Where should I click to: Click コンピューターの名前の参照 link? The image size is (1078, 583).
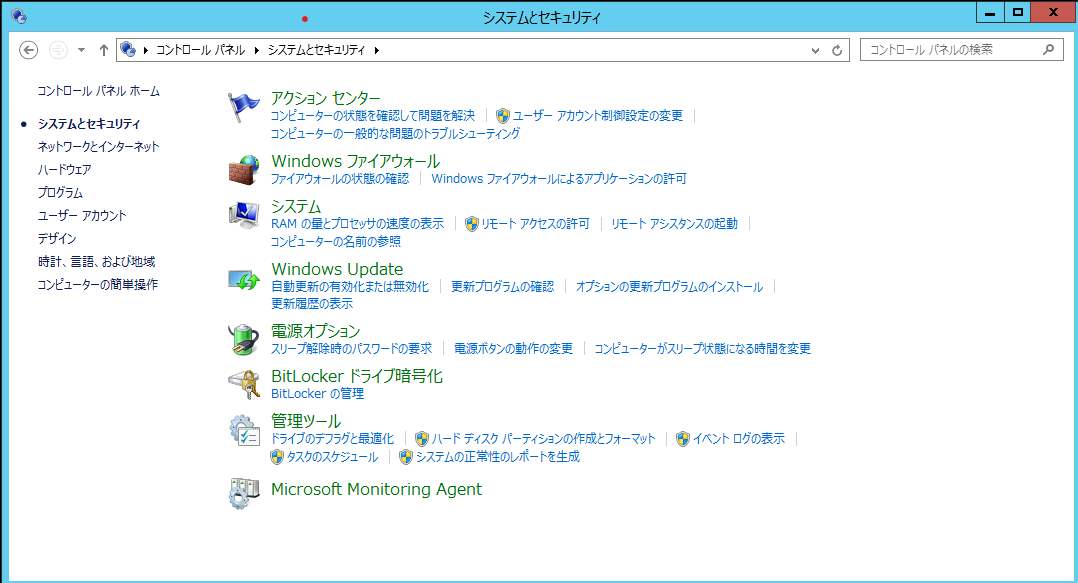click(336, 241)
